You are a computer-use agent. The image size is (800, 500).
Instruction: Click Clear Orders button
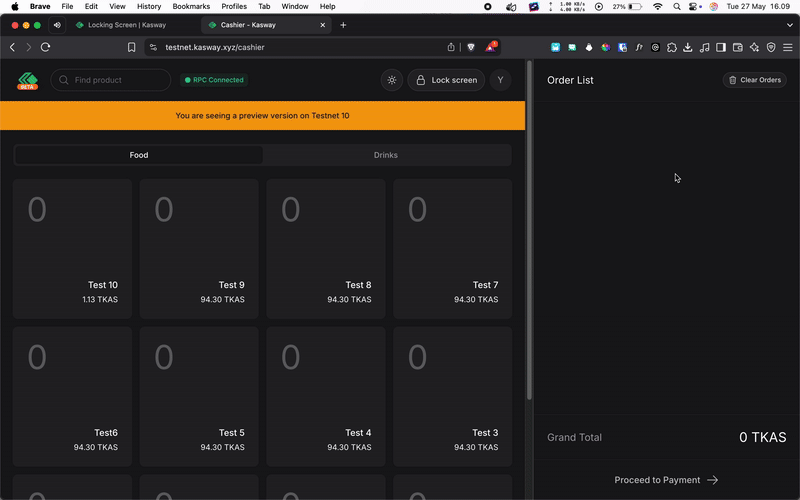point(755,80)
